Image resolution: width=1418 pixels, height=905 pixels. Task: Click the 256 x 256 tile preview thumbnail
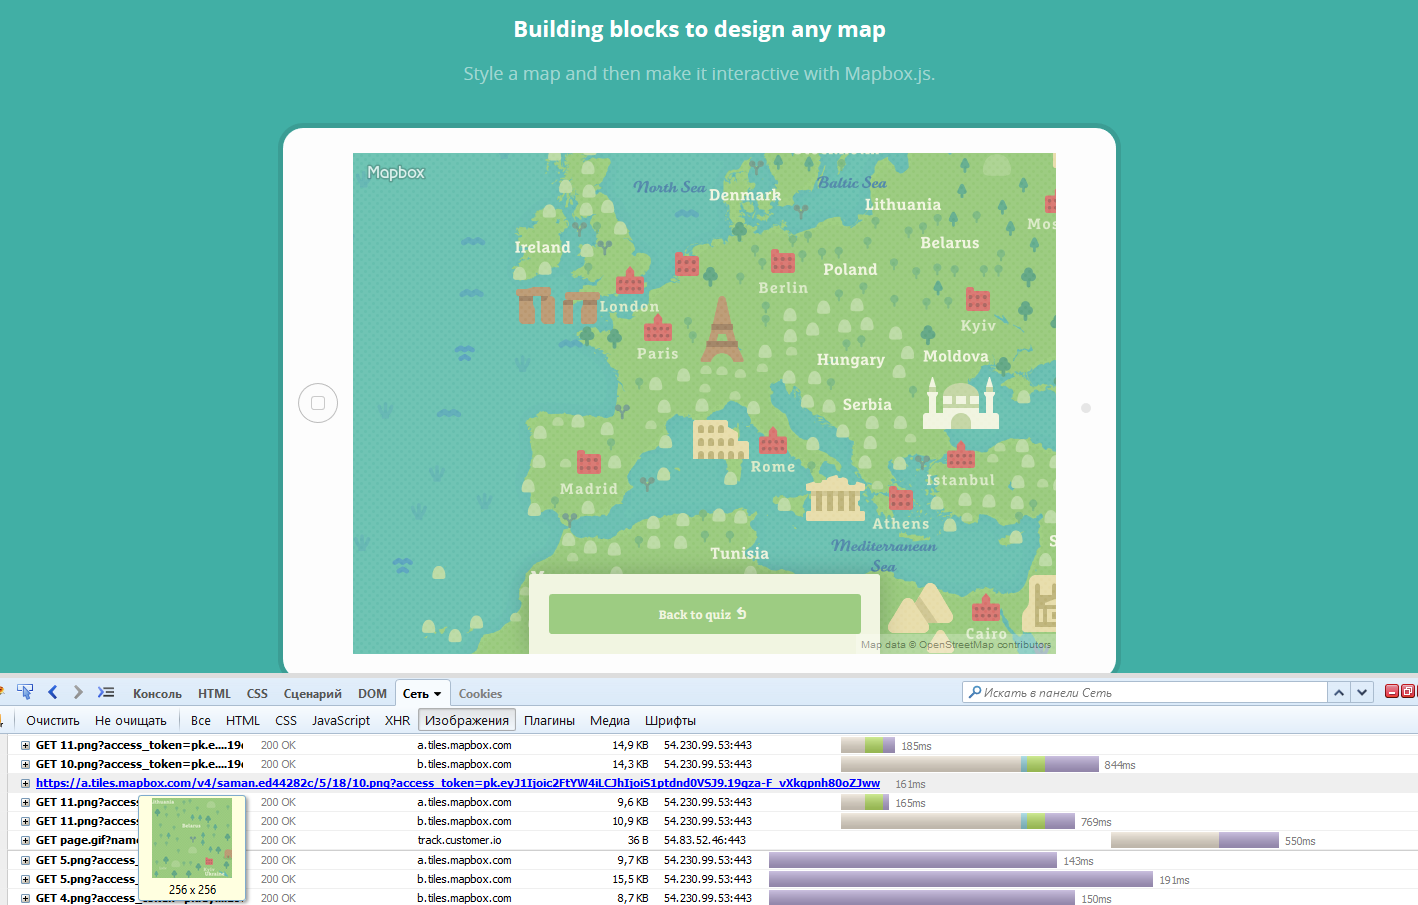(192, 838)
